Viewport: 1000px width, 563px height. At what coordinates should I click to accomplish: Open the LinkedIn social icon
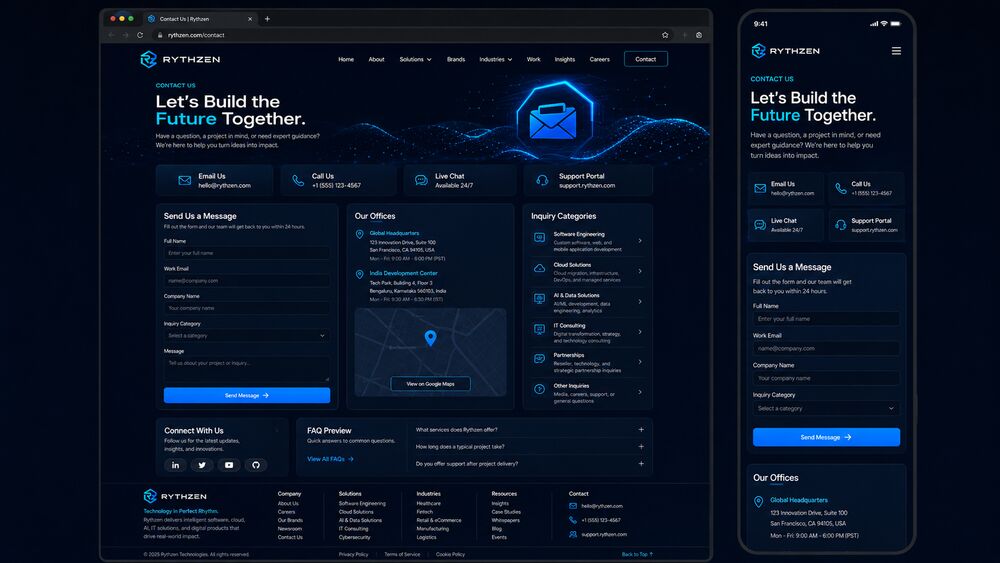point(175,465)
